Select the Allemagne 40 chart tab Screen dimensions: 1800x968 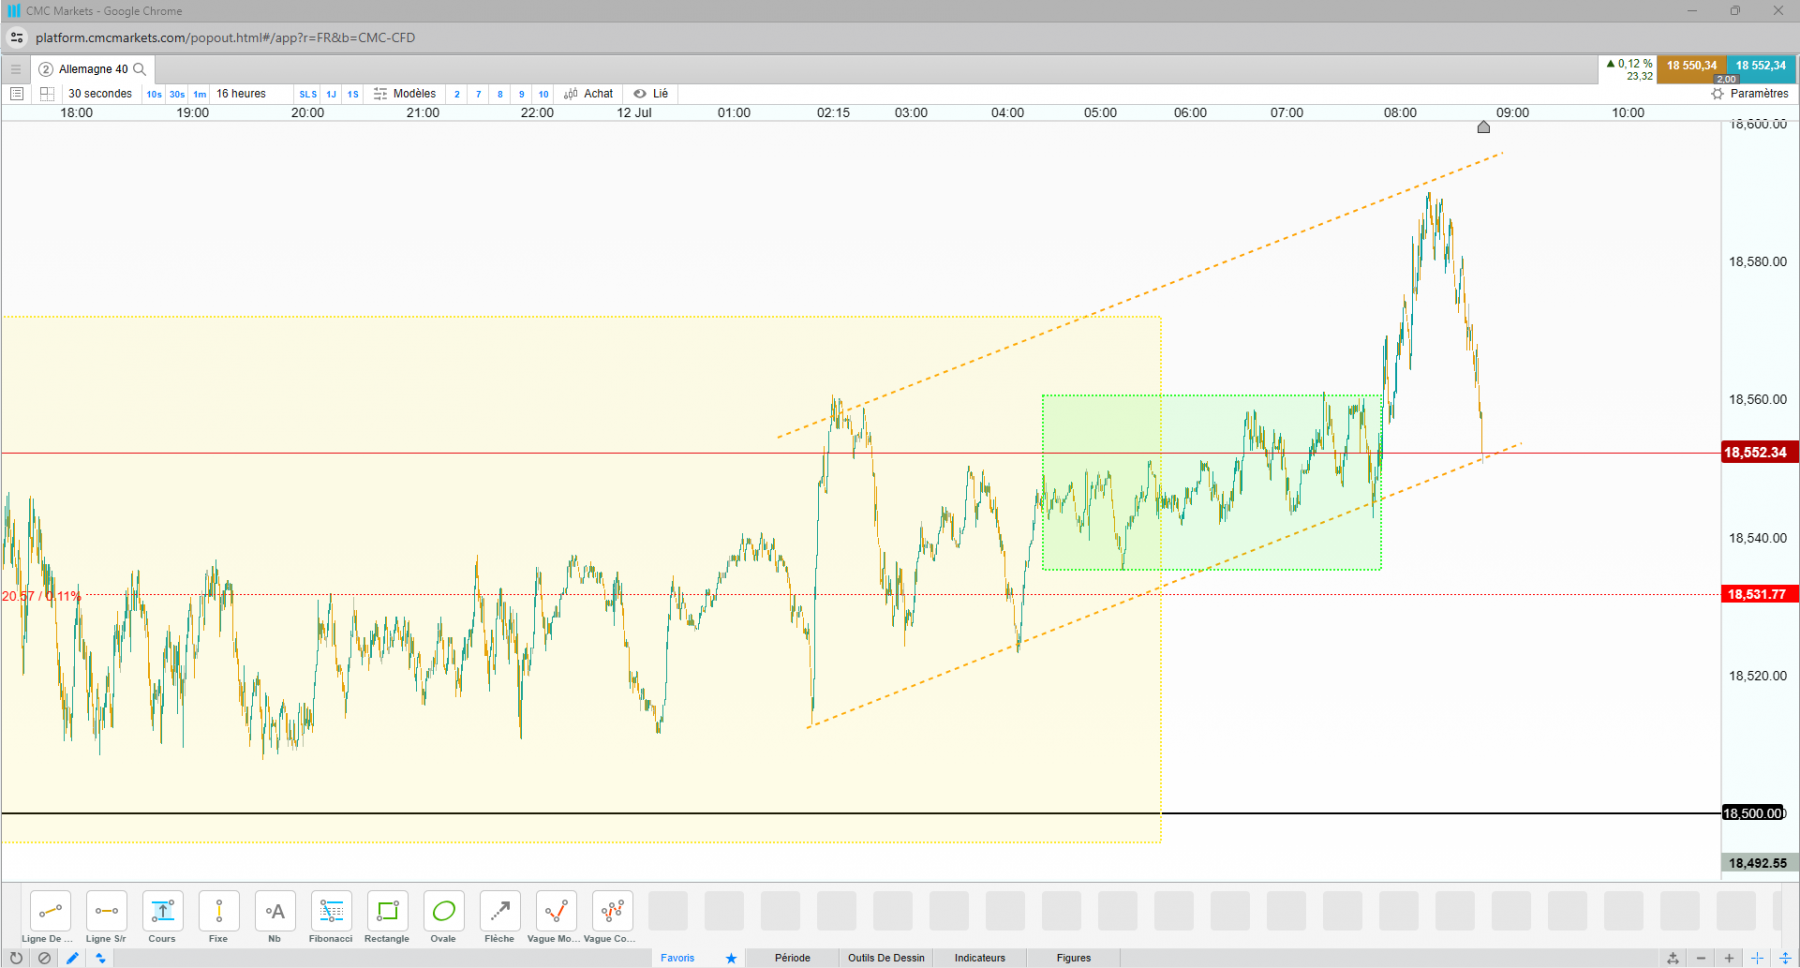pos(93,69)
